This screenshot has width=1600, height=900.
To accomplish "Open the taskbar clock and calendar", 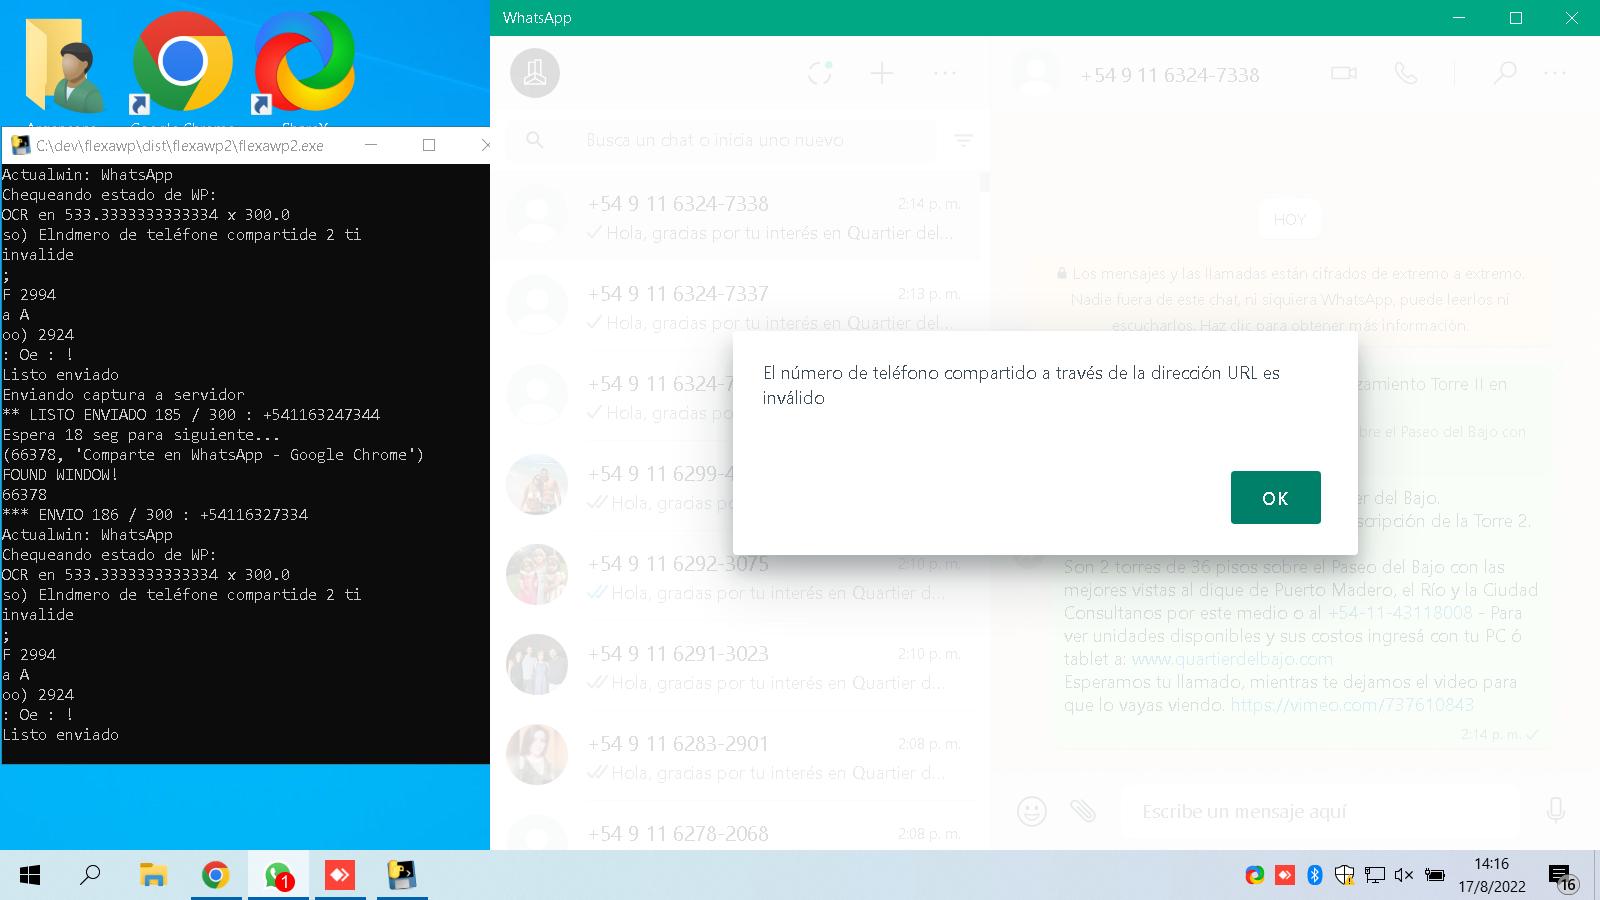I will (1491, 875).
